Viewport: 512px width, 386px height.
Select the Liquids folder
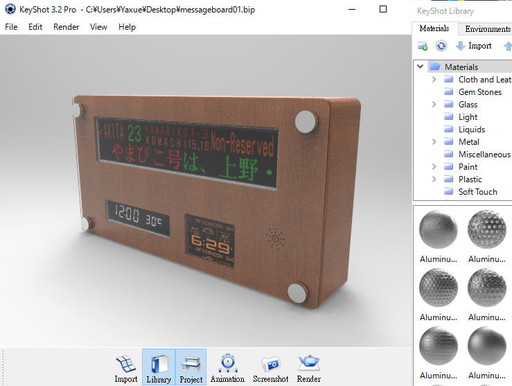464,129
